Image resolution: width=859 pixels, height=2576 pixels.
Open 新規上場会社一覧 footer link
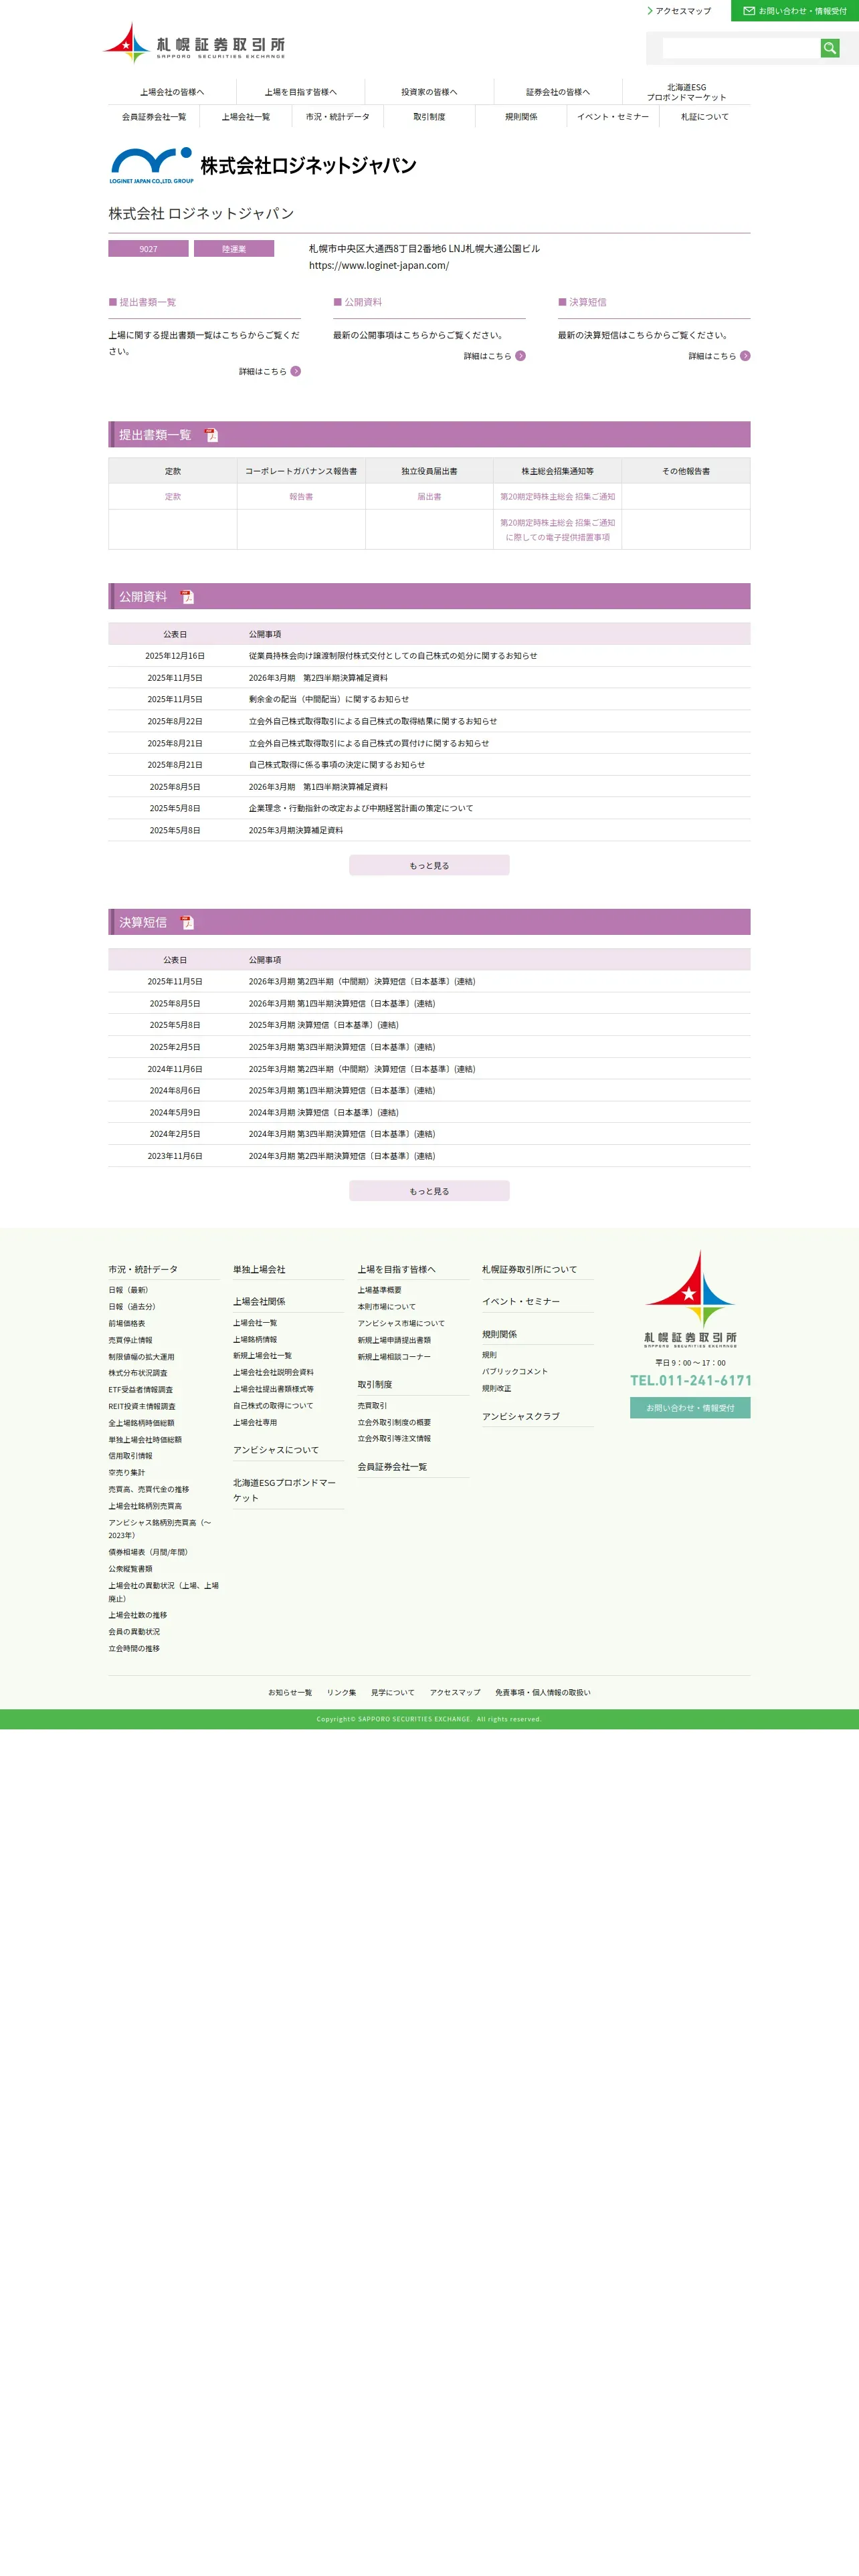click(x=262, y=1357)
